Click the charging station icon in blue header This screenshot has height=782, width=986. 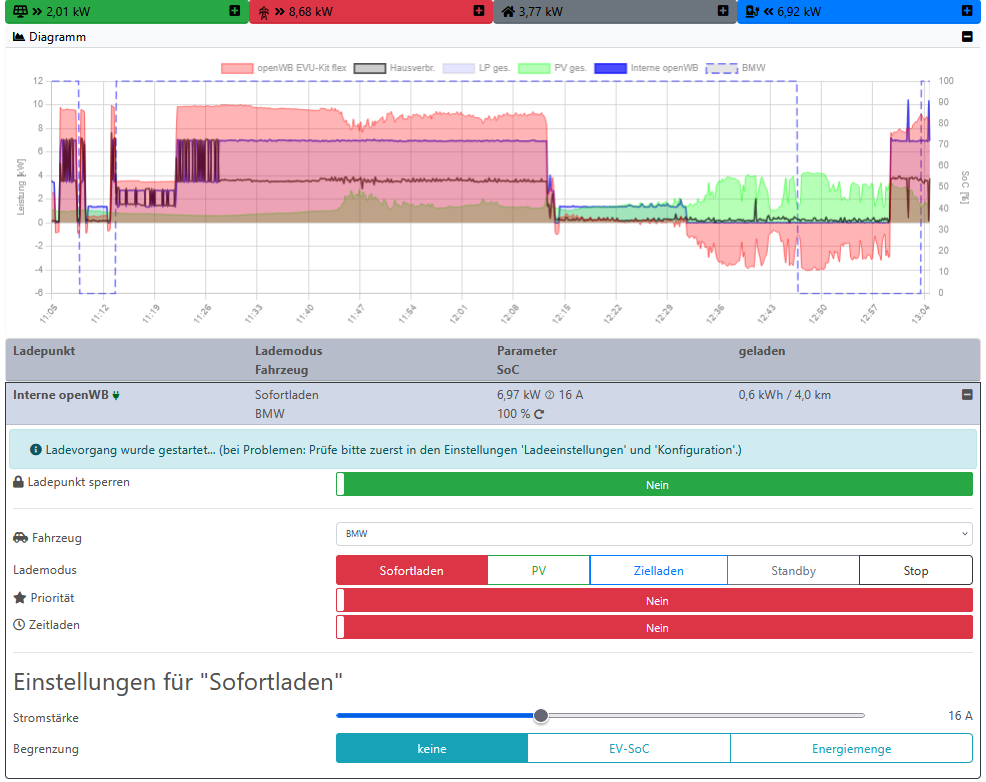pyautogui.click(x=751, y=11)
